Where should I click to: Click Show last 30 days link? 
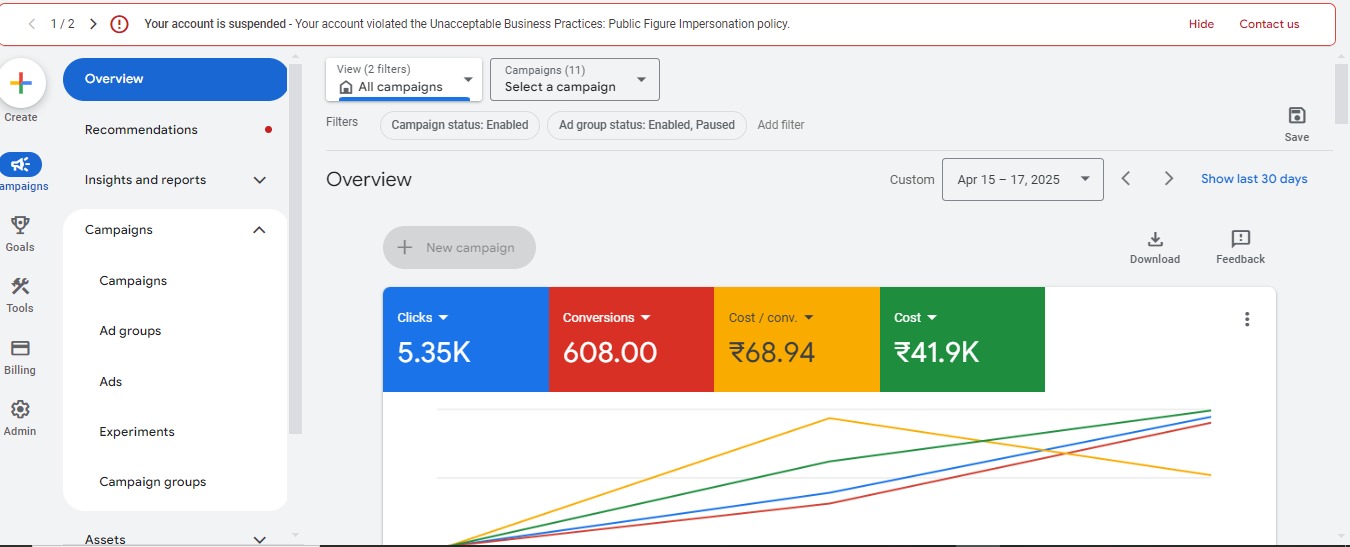pyautogui.click(x=1254, y=179)
